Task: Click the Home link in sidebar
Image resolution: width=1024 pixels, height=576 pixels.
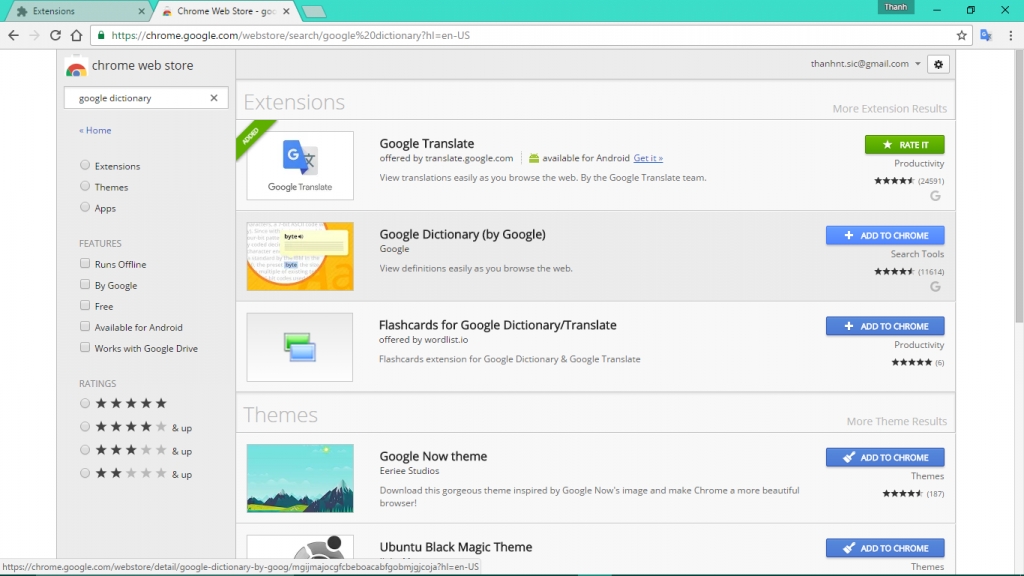Action: (x=95, y=130)
